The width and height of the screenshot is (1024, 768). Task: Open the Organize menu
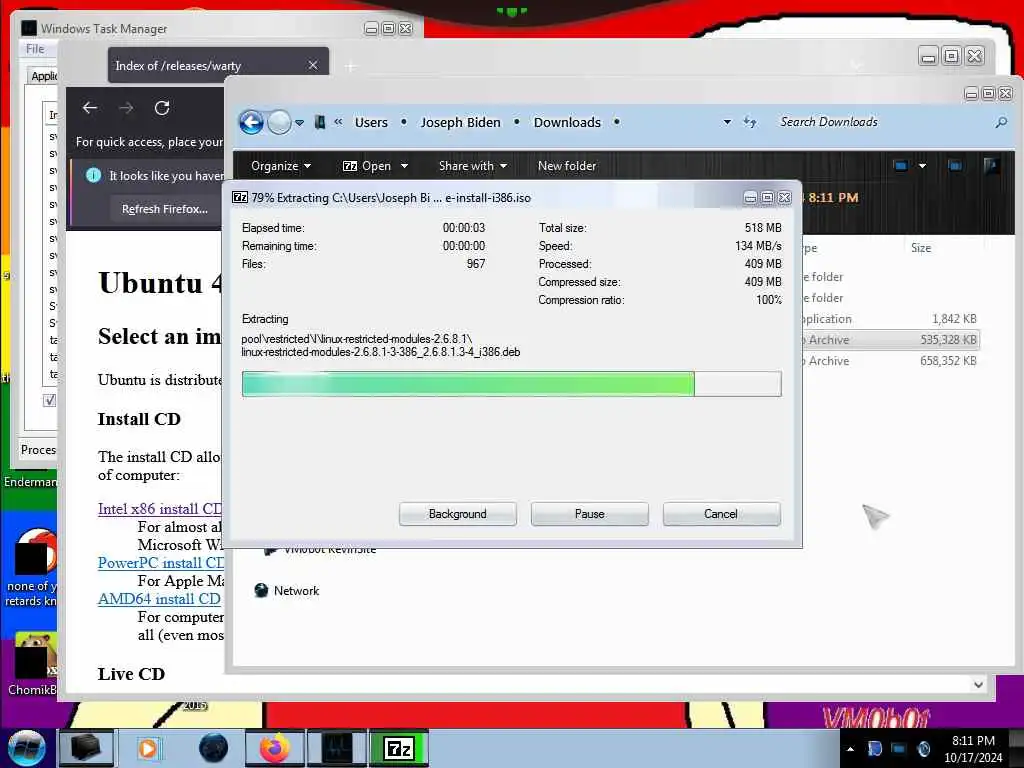pyautogui.click(x=281, y=166)
